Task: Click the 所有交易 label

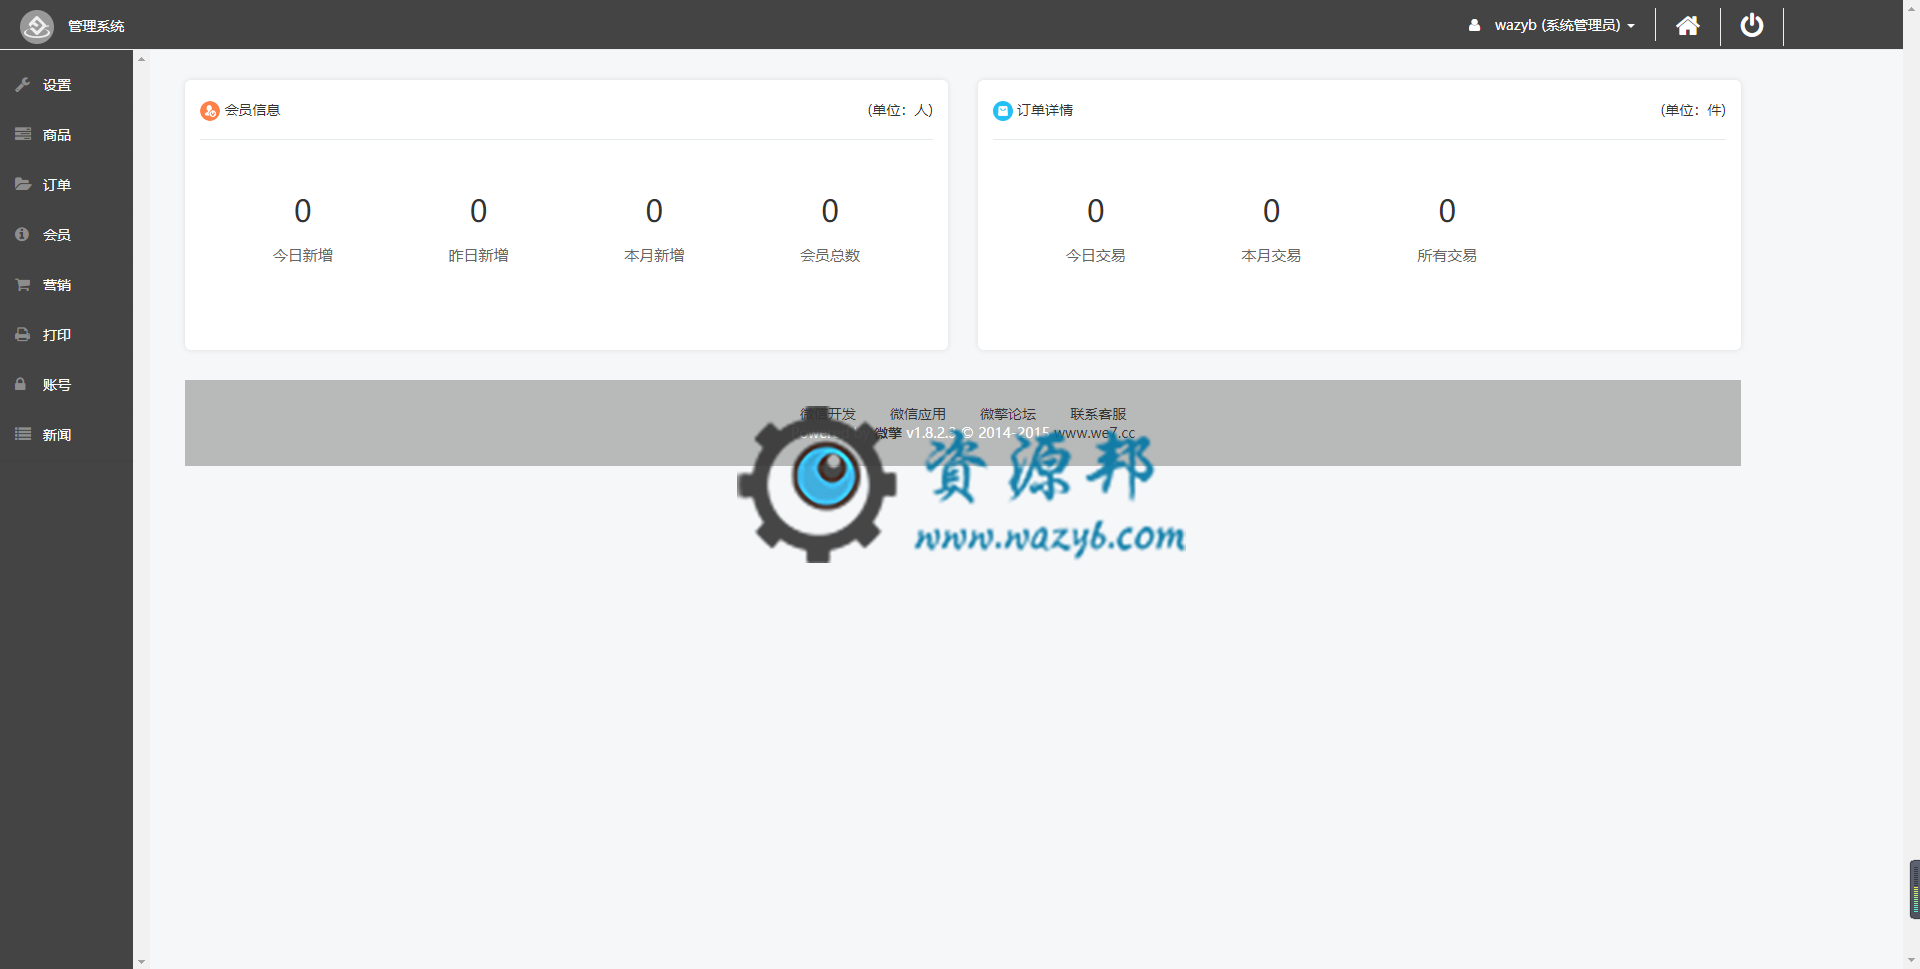Action: pos(1447,256)
